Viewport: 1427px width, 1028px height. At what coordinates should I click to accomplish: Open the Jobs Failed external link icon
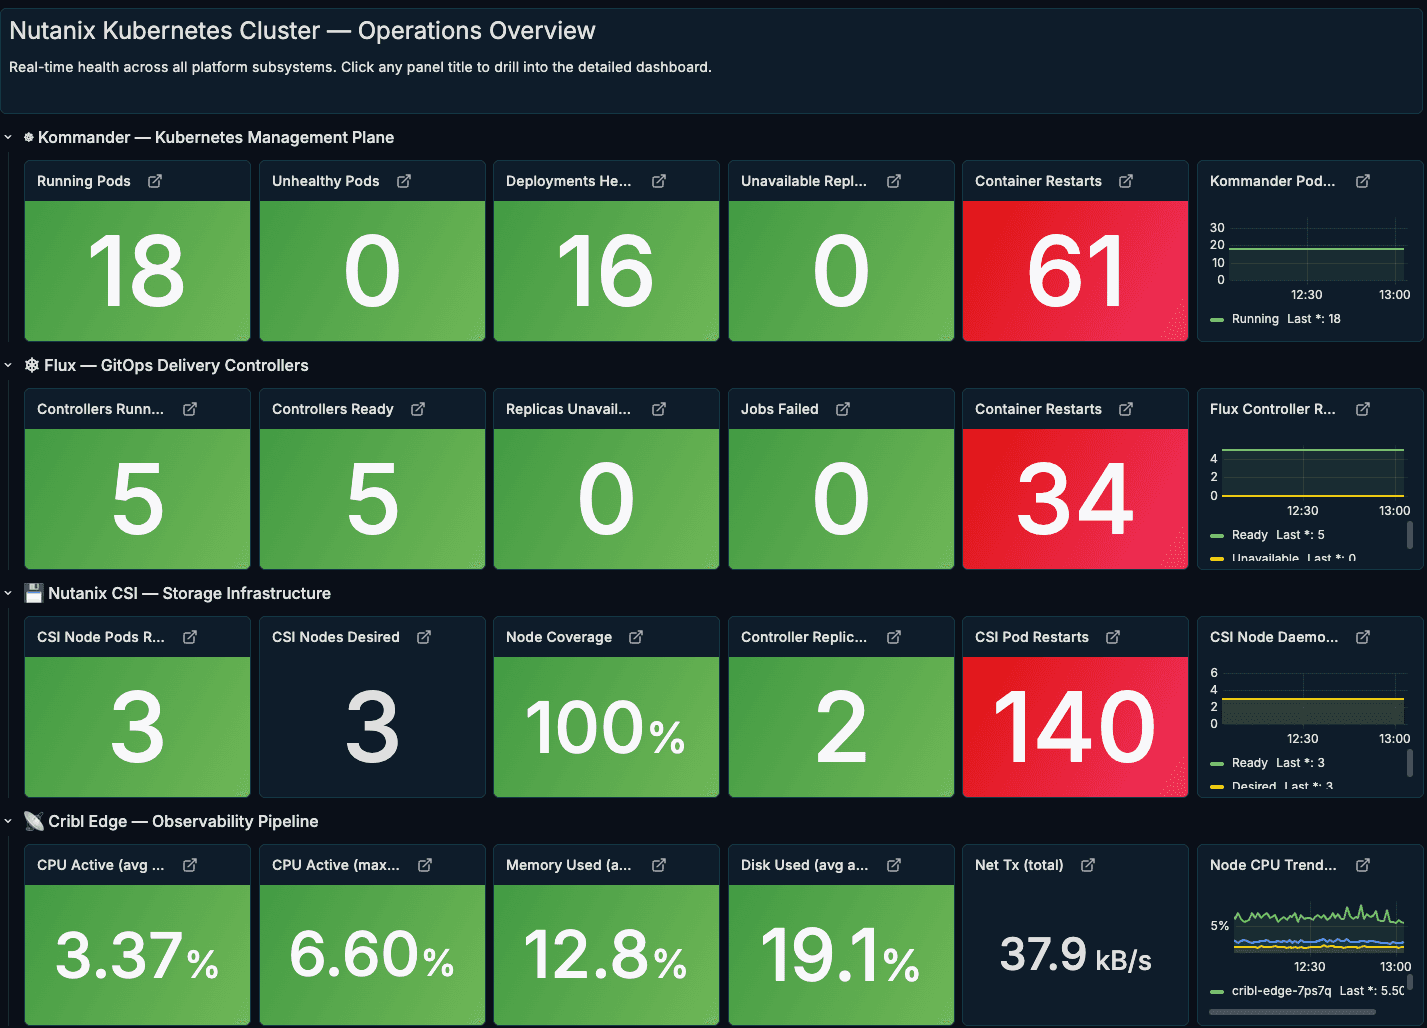(842, 409)
